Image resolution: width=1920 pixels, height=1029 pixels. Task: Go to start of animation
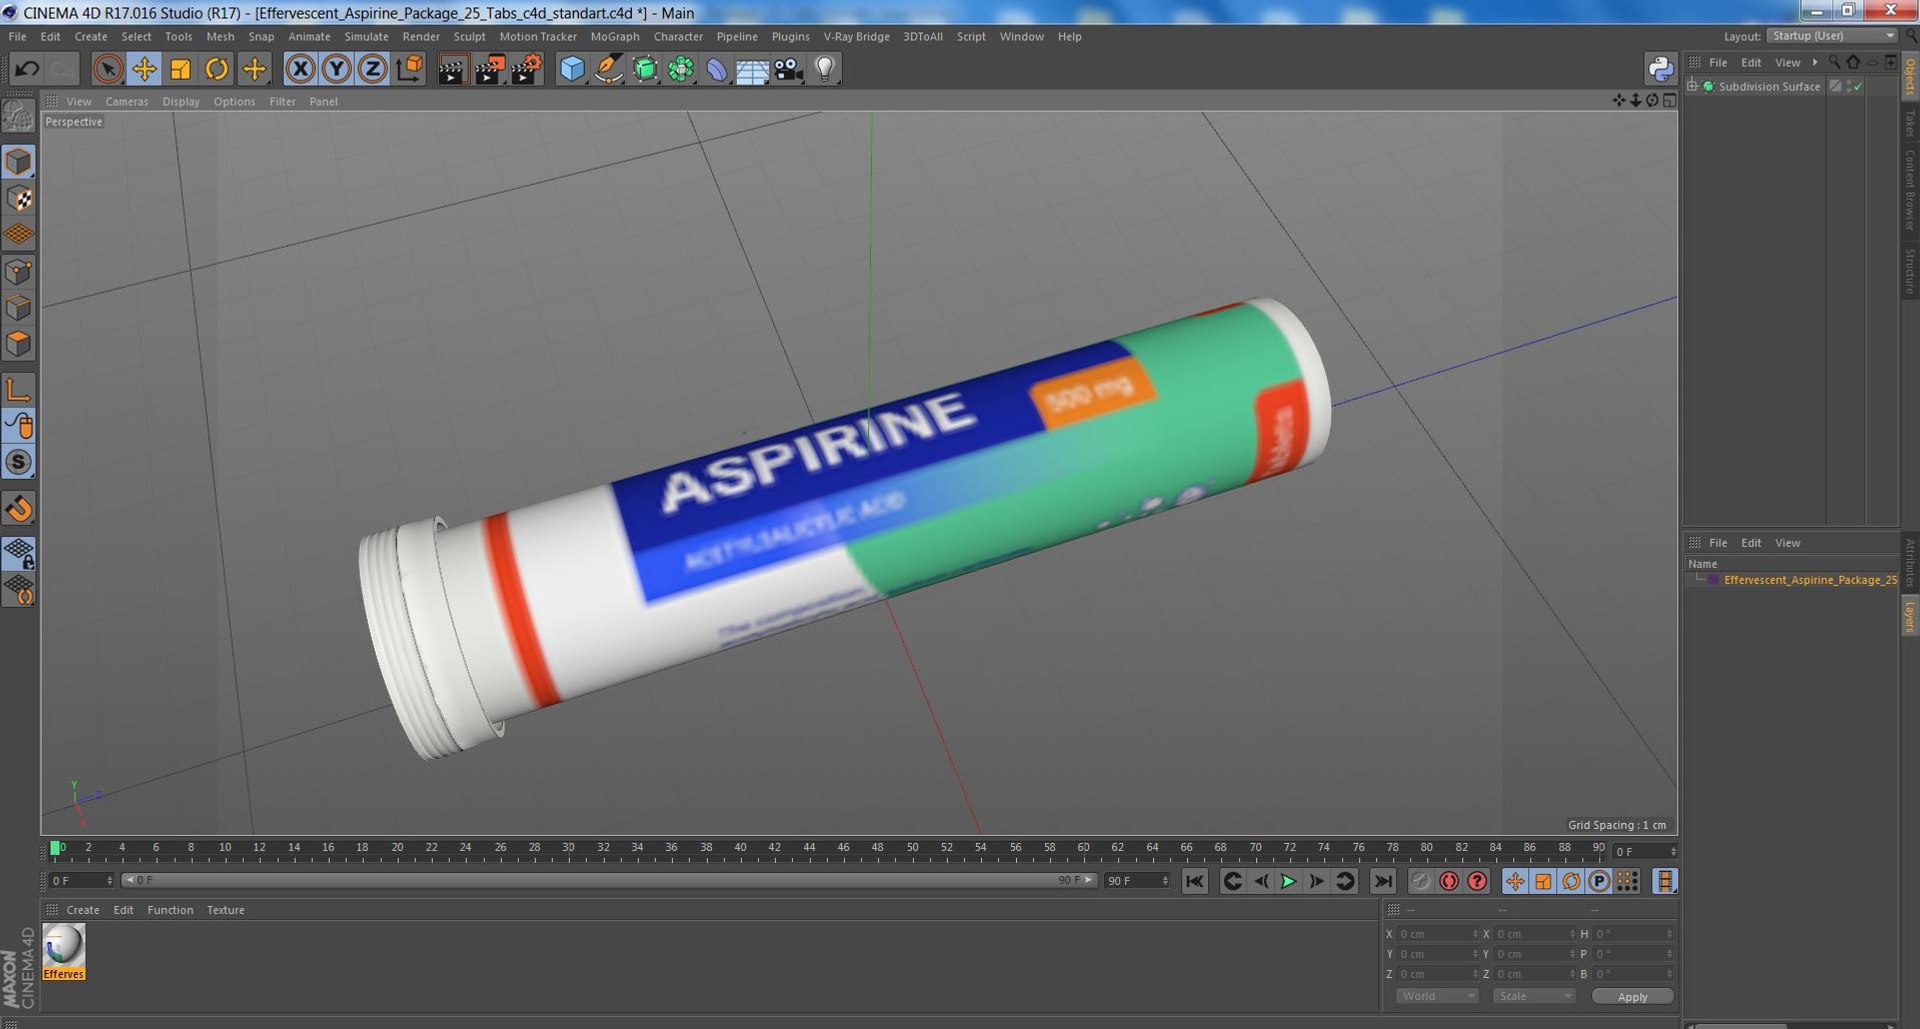click(x=1194, y=881)
